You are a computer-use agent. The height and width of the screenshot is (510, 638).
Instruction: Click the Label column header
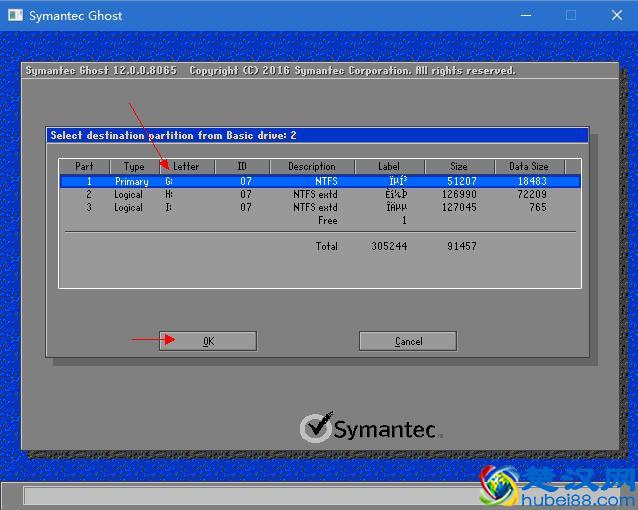click(389, 167)
